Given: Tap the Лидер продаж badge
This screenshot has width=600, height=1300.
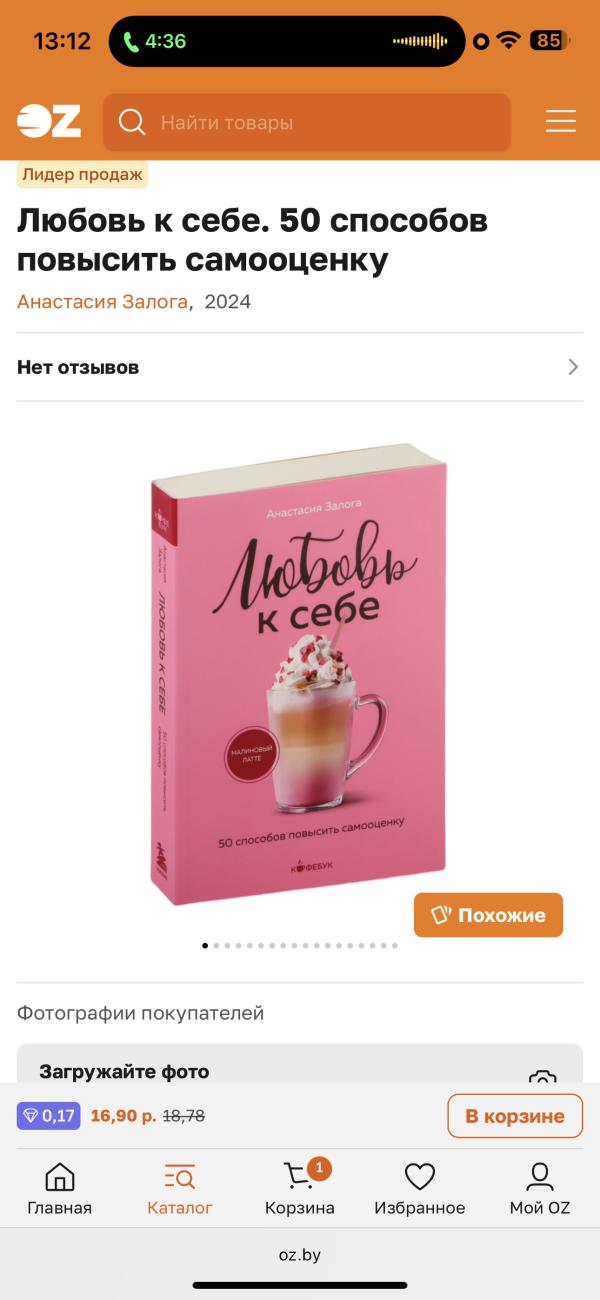Looking at the screenshot, I should tap(83, 175).
